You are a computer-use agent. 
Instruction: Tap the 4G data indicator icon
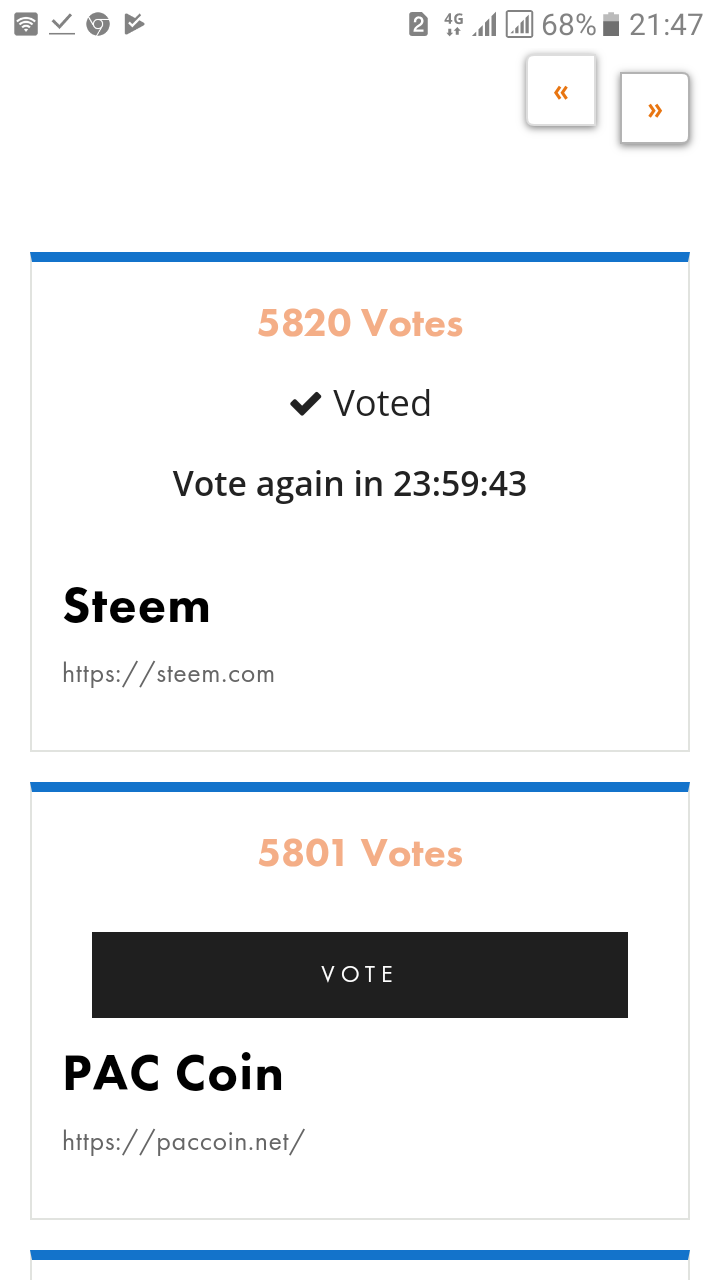click(454, 24)
